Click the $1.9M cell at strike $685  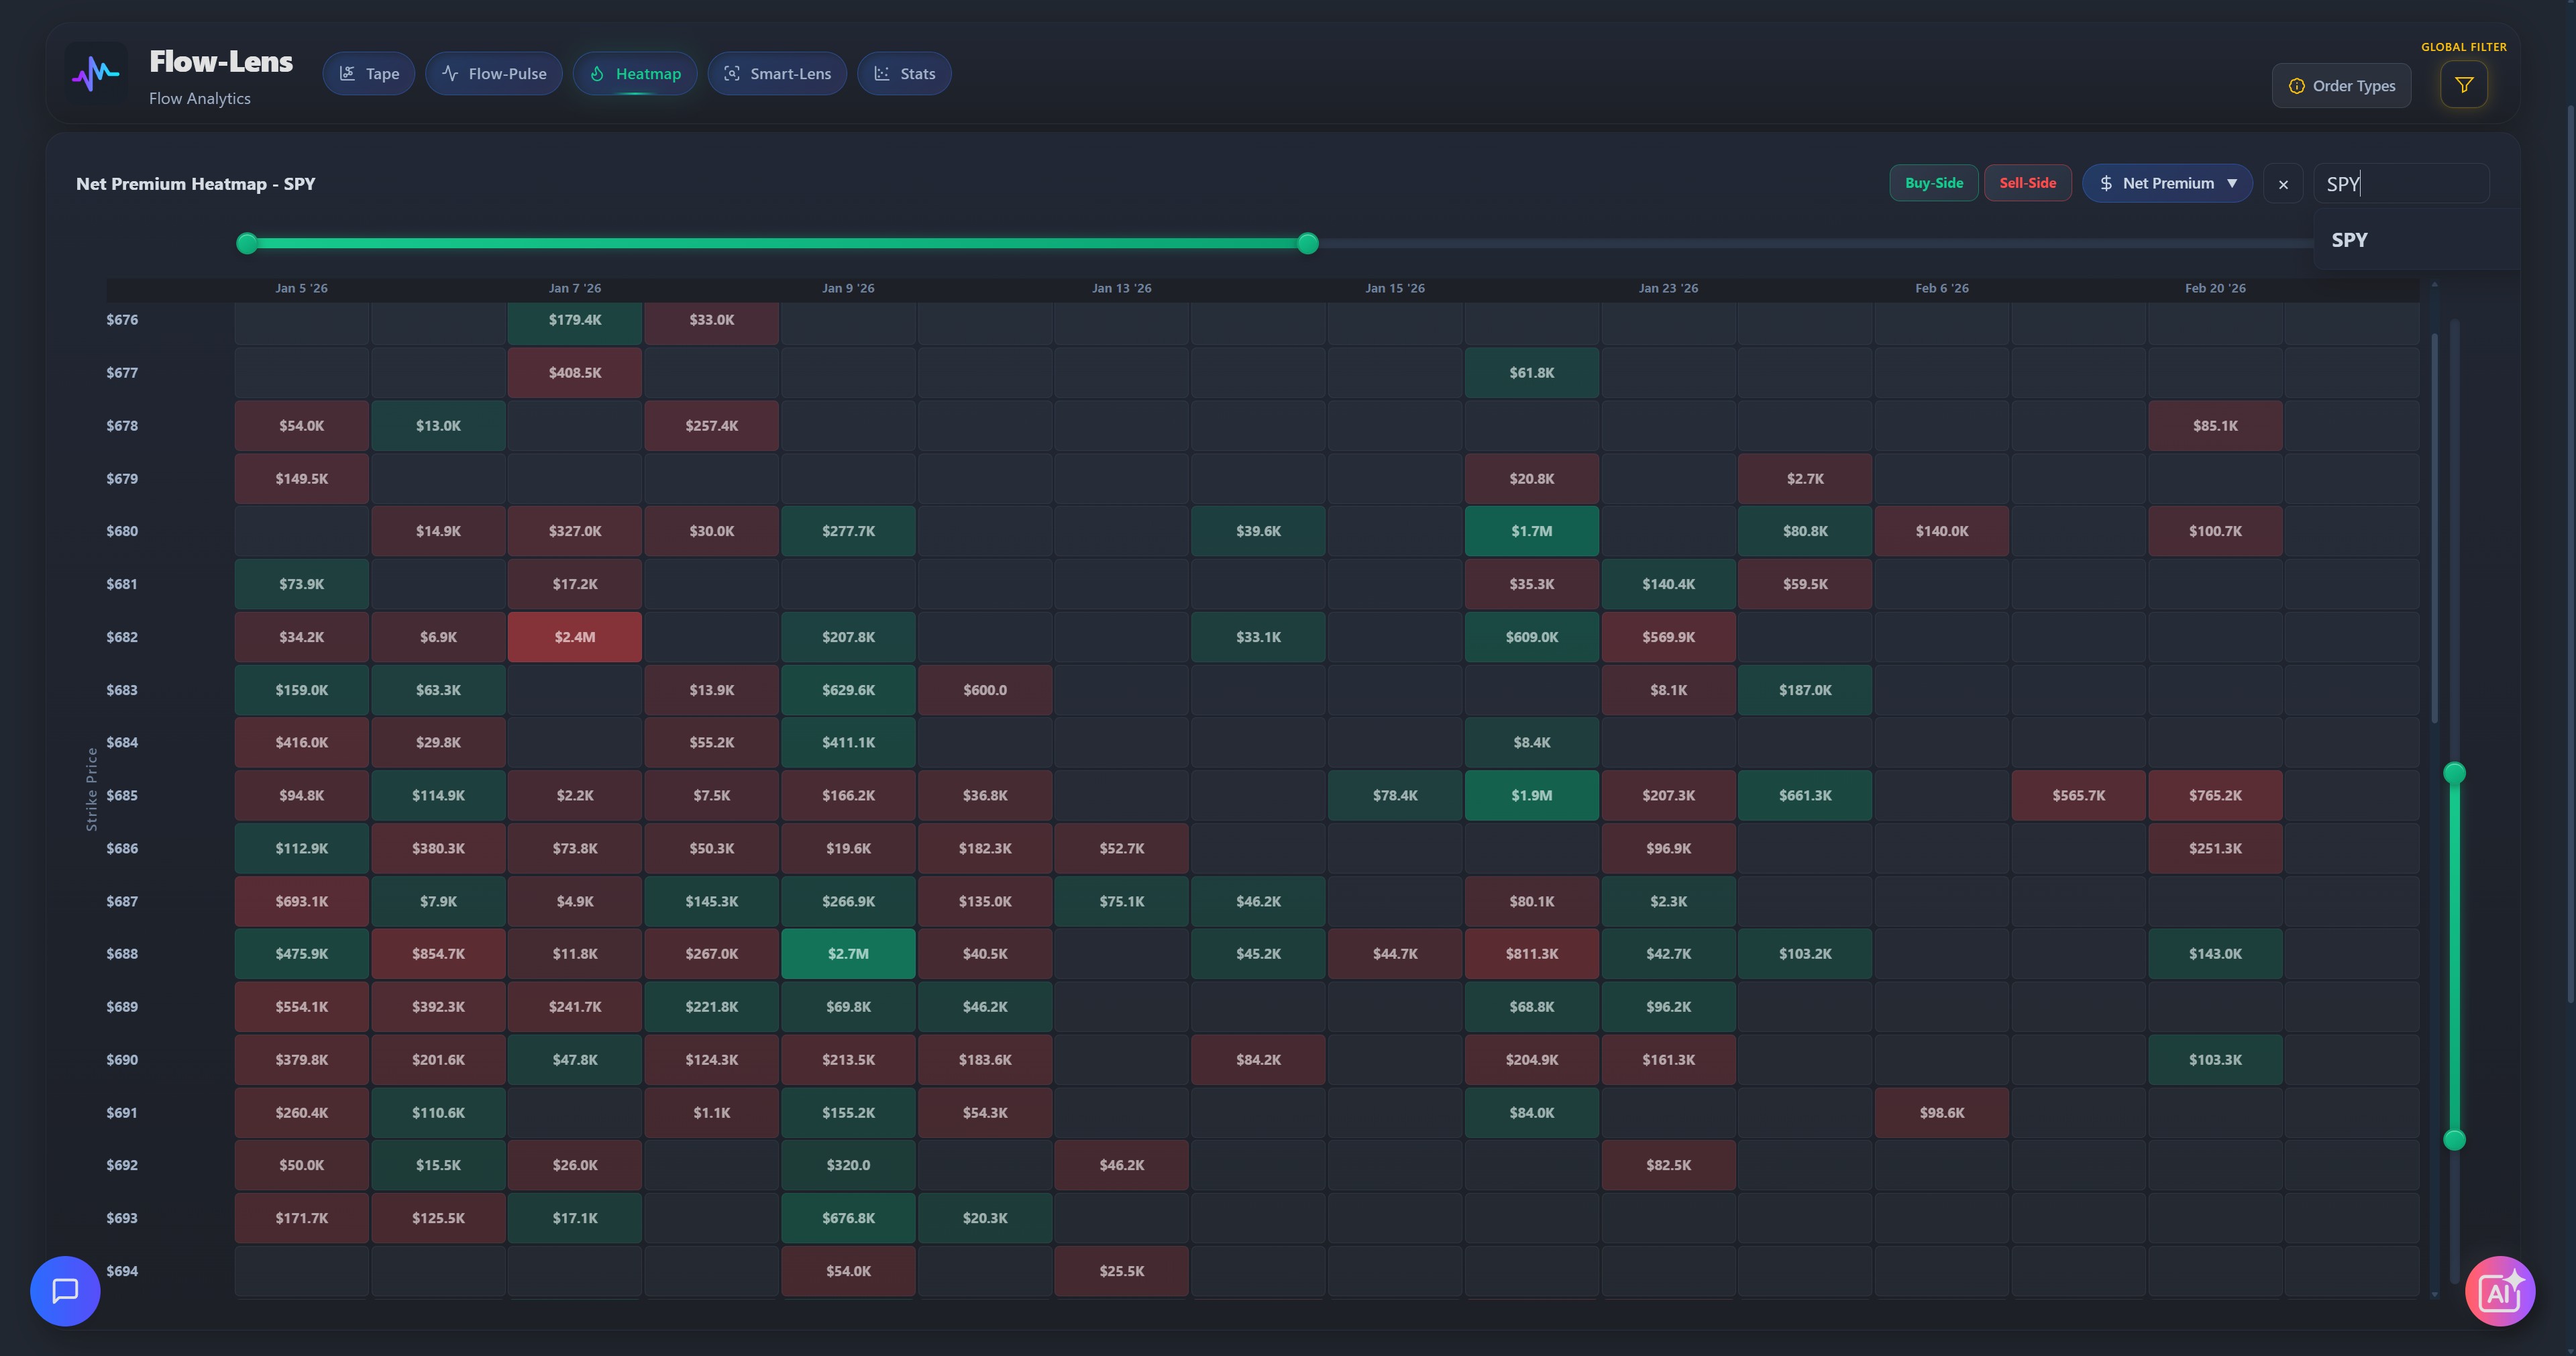[1532, 796]
